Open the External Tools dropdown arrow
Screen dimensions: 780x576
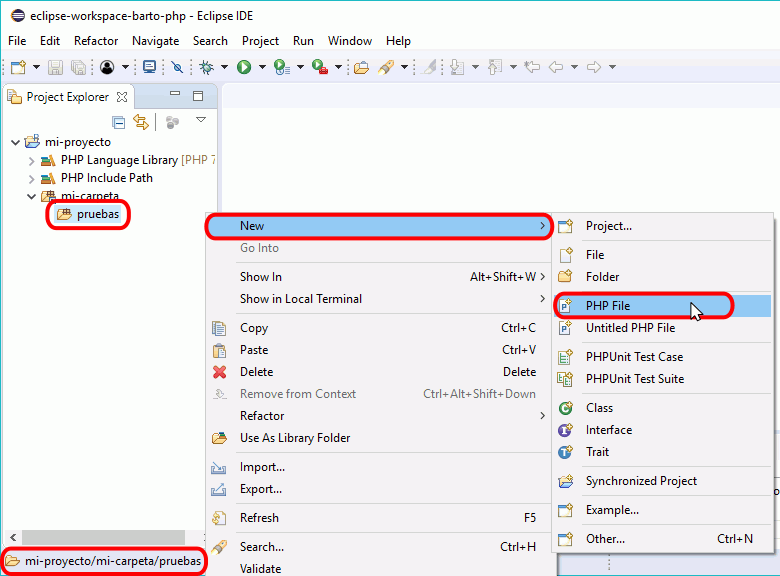(338, 67)
